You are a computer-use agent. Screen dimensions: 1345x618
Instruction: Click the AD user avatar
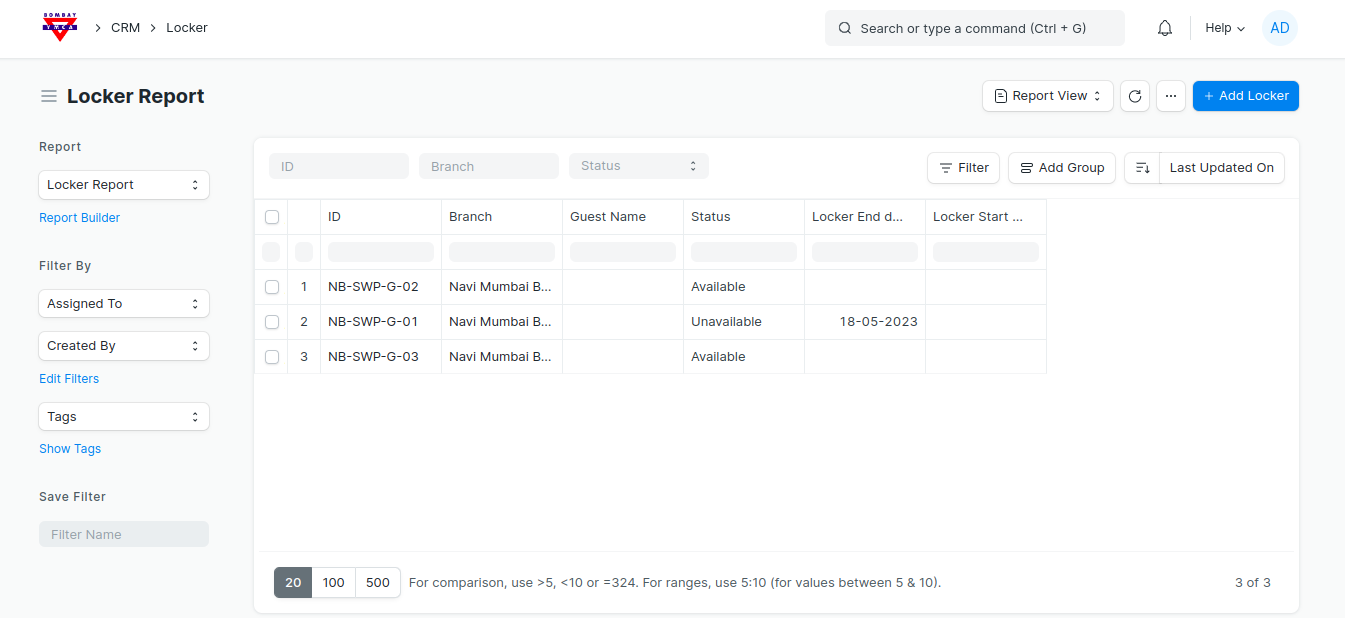[x=1279, y=28]
